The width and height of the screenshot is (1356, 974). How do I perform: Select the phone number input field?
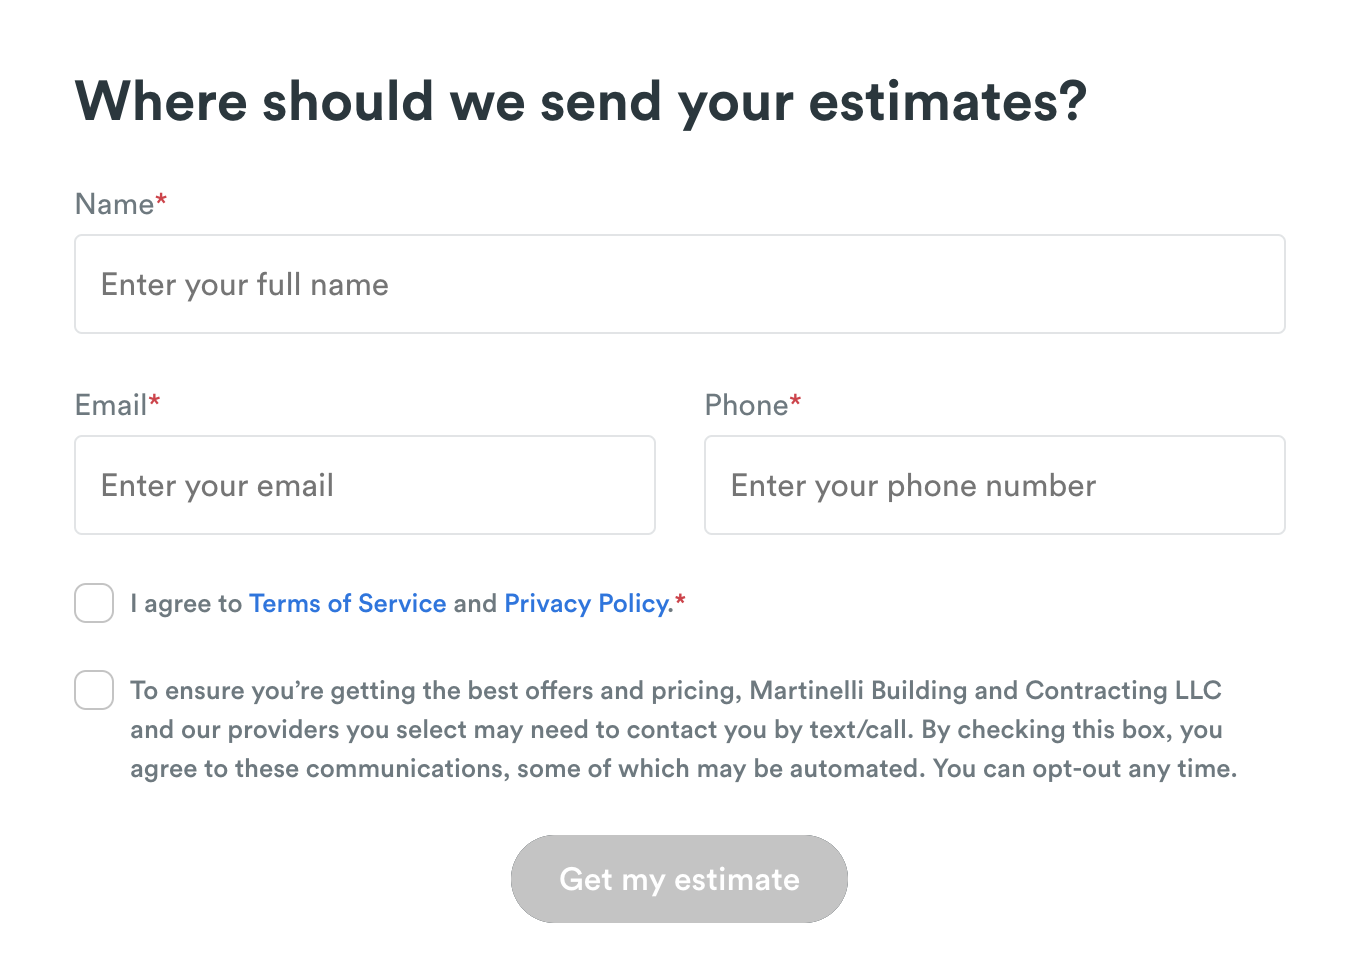tap(994, 485)
